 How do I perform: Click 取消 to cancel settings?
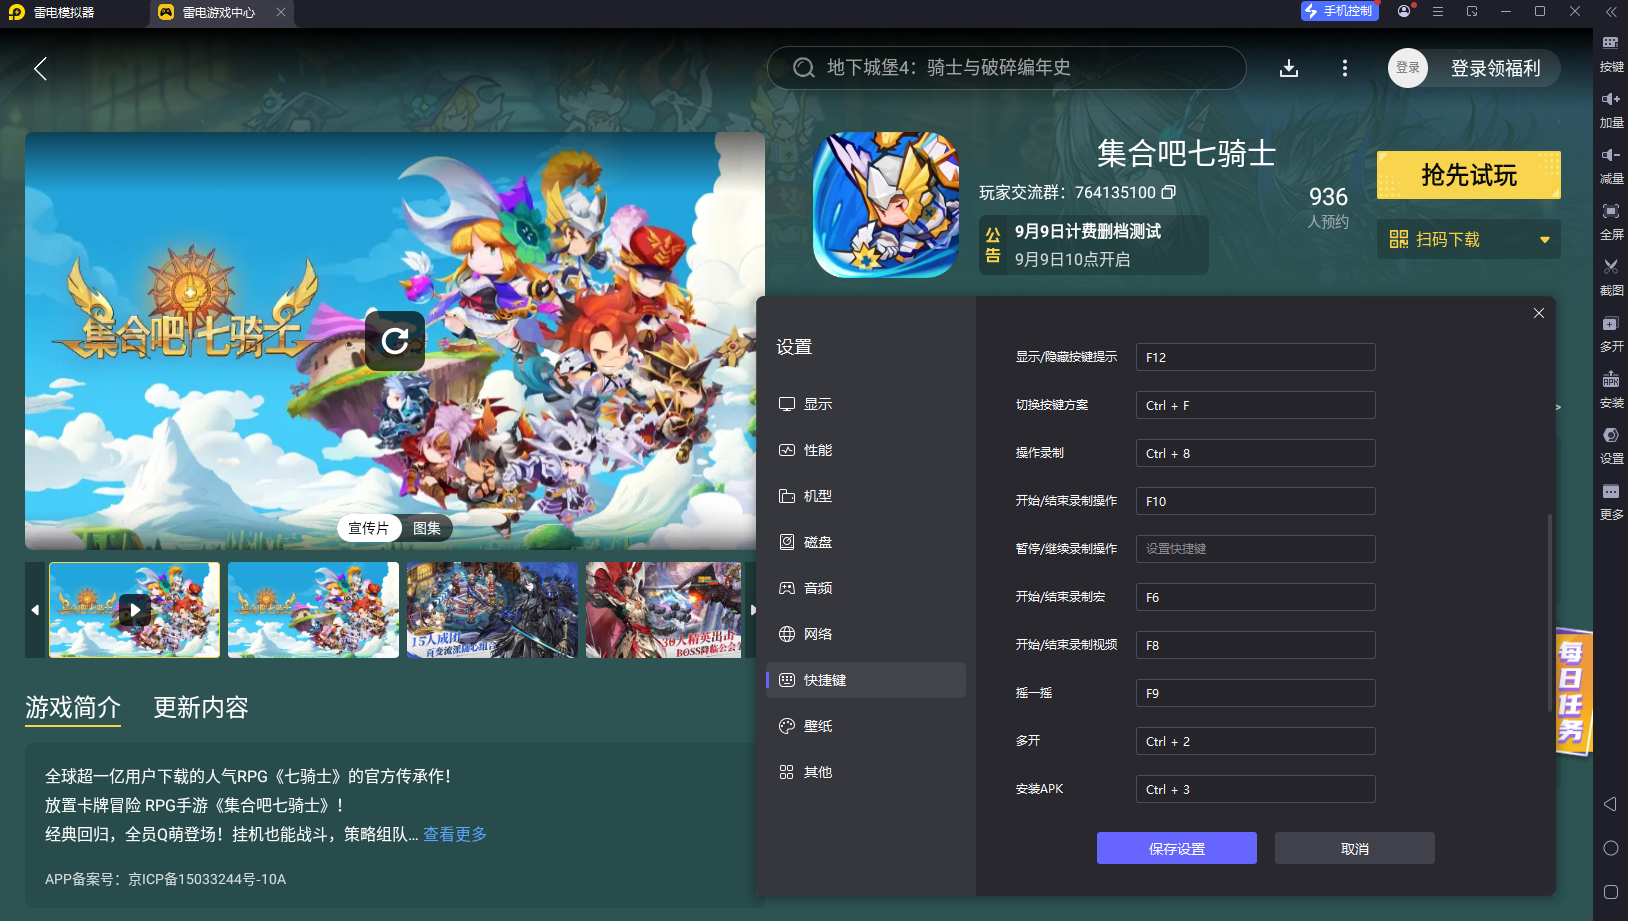(x=1355, y=848)
